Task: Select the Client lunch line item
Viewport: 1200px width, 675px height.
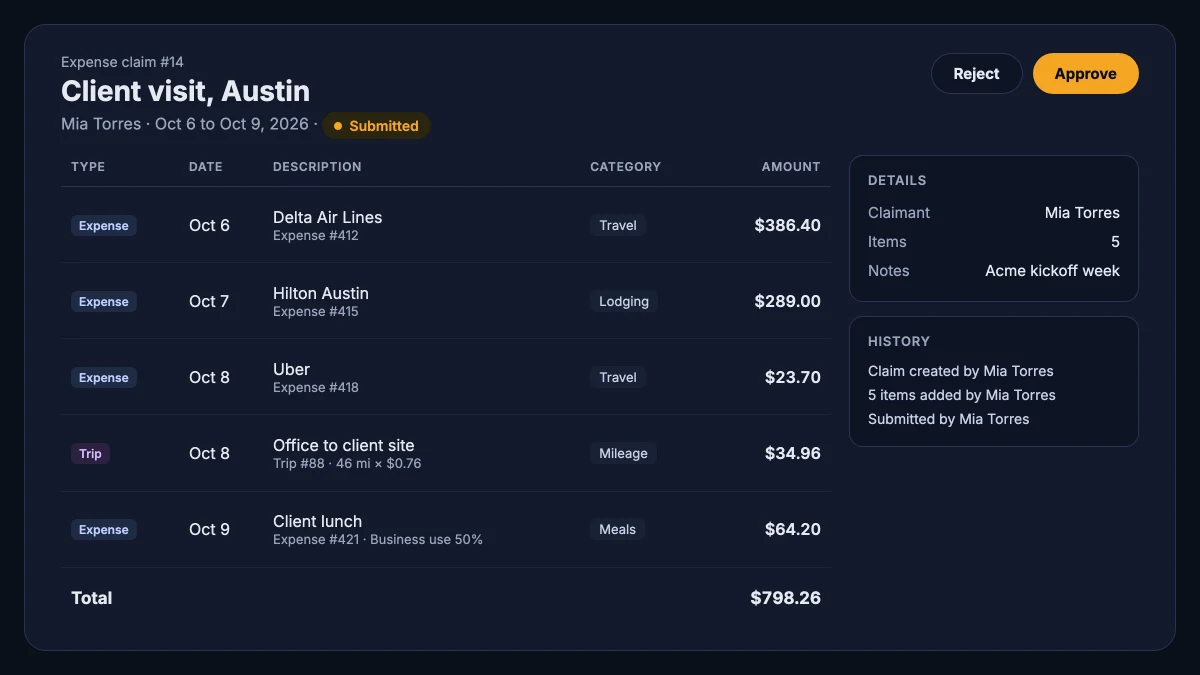Action: click(x=446, y=529)
